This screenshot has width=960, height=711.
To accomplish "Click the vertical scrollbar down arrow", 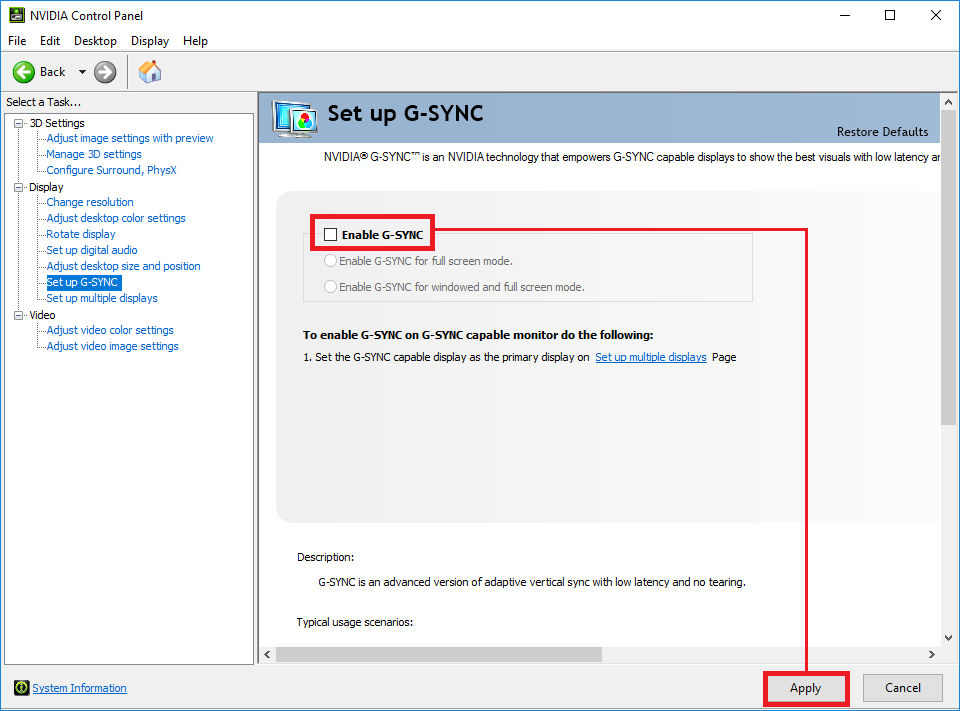I will tap(948, 637).
